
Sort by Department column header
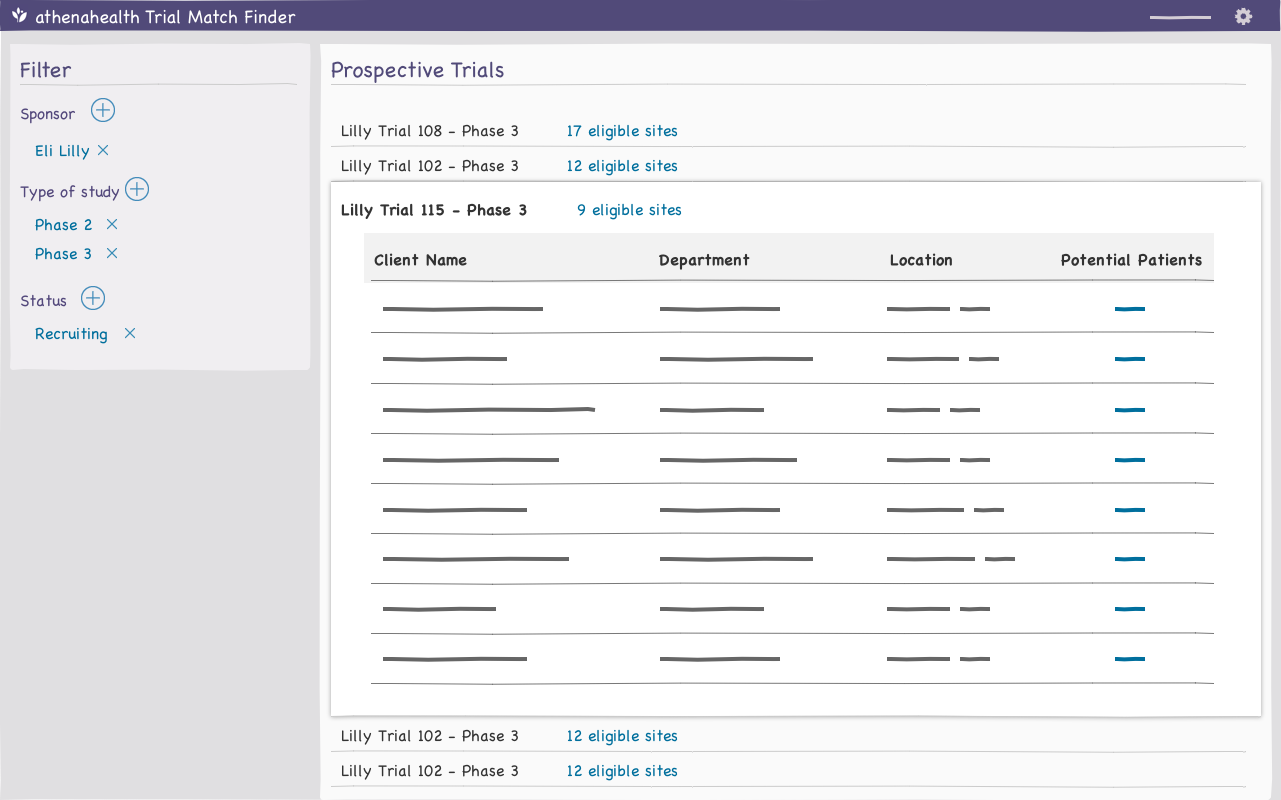[x=704, y=260]
